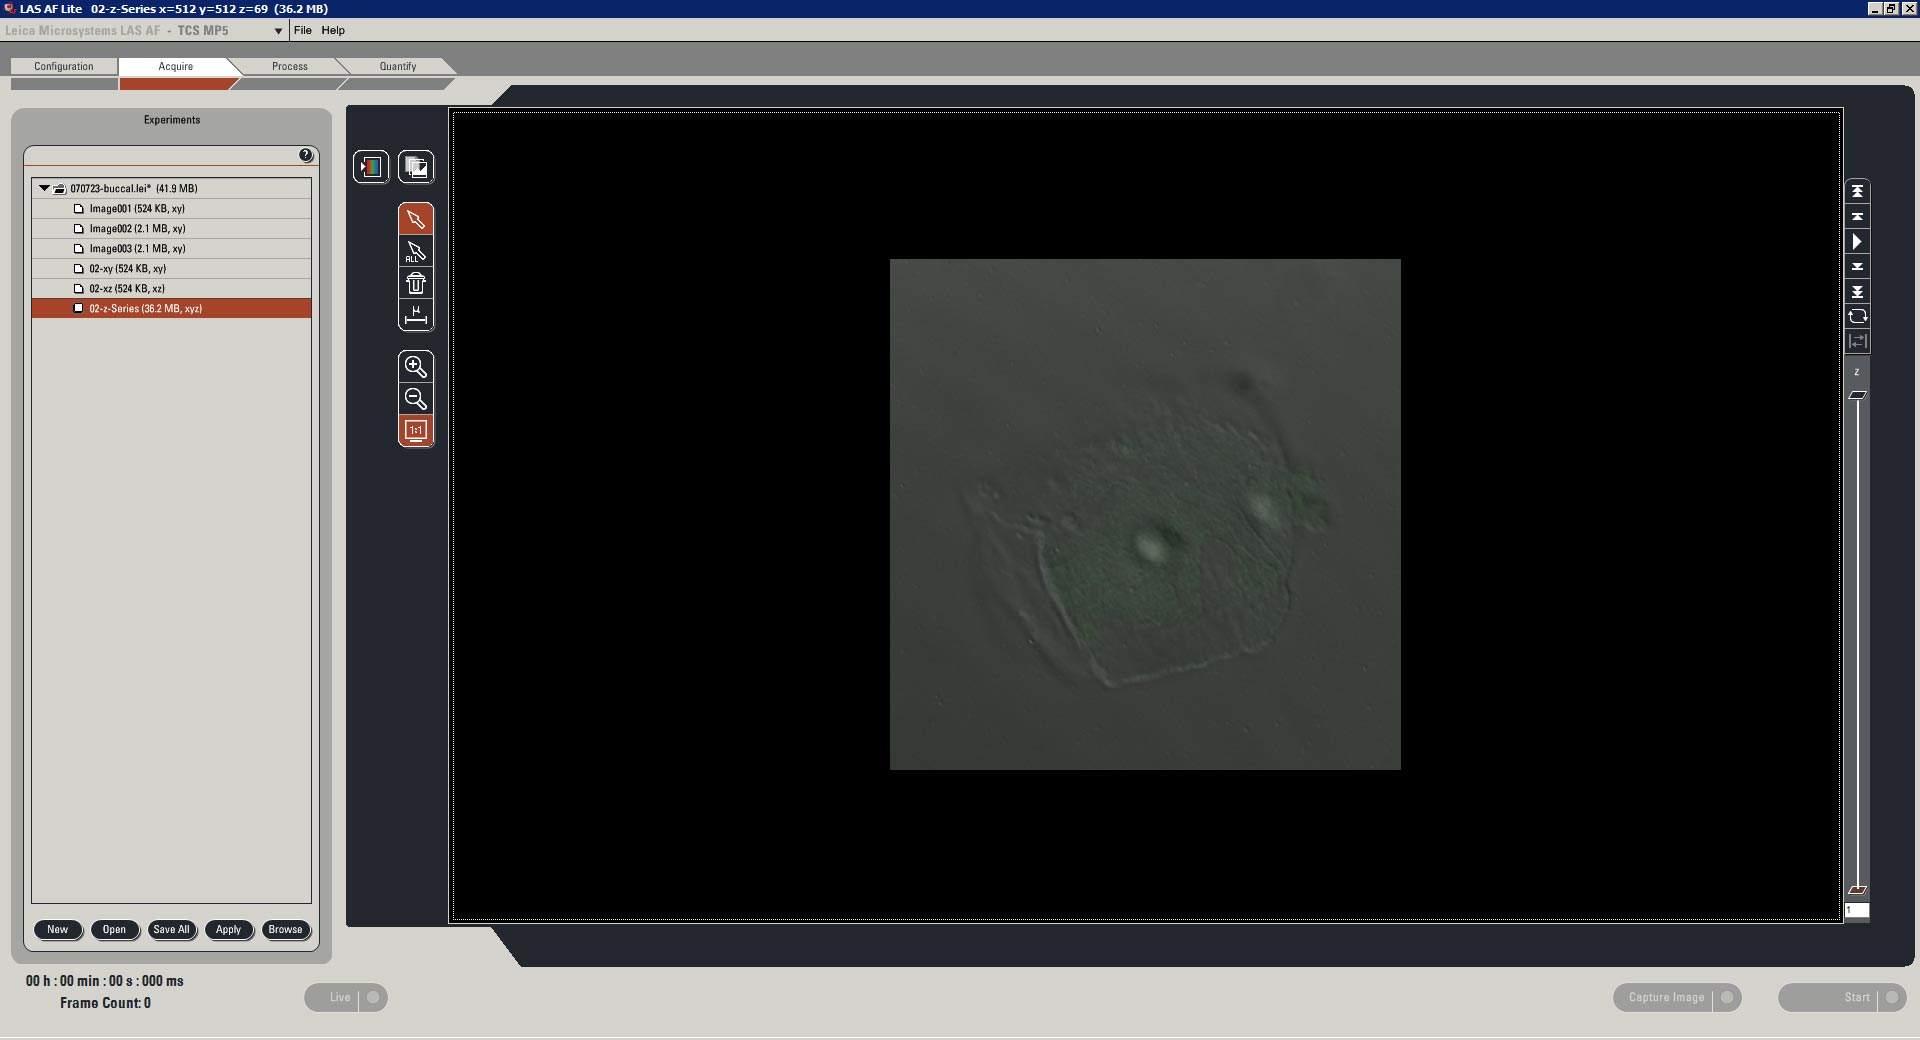Zoom in with the magnifier plus icon
Image resolution: width=1920 pixels, height=1040 pixels.
(x=416, y=366)
